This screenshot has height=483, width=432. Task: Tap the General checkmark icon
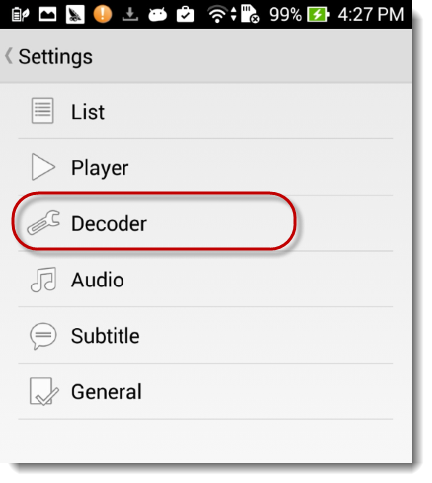pos(44,391)
